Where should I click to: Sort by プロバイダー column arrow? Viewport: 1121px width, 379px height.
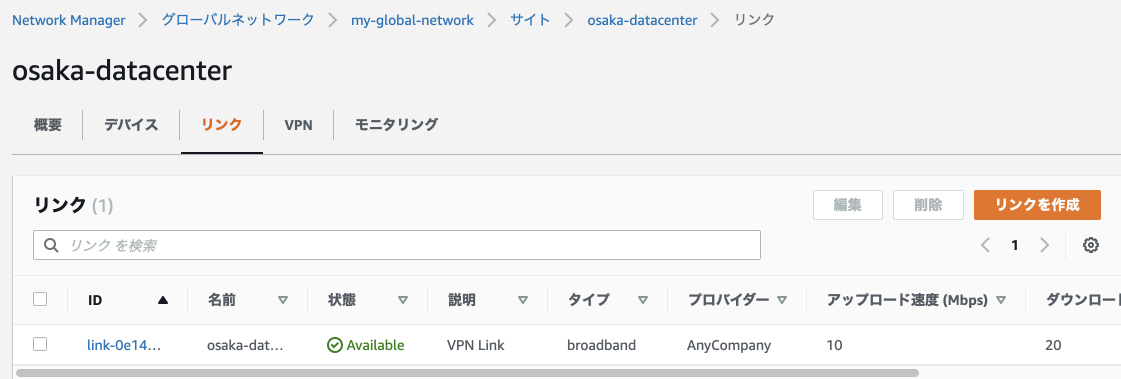pyautogui.click(x=781, y=300)
